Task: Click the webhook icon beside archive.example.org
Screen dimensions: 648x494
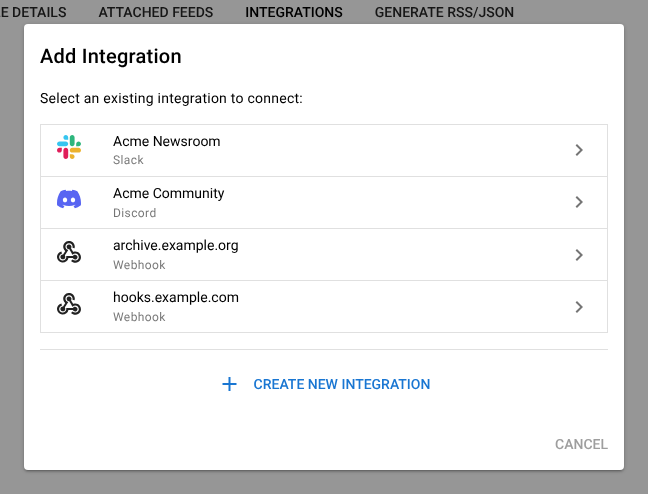Action: (69, 252)
